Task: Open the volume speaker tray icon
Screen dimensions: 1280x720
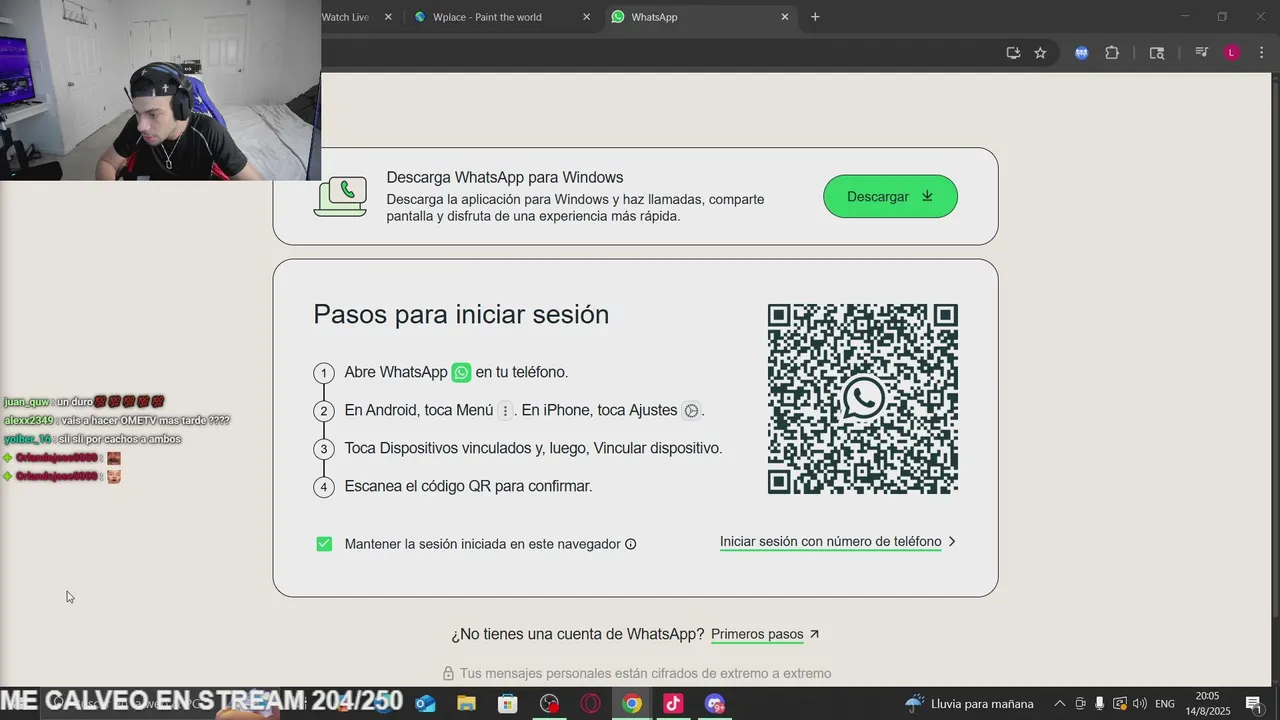Action: click(1140, 703)
